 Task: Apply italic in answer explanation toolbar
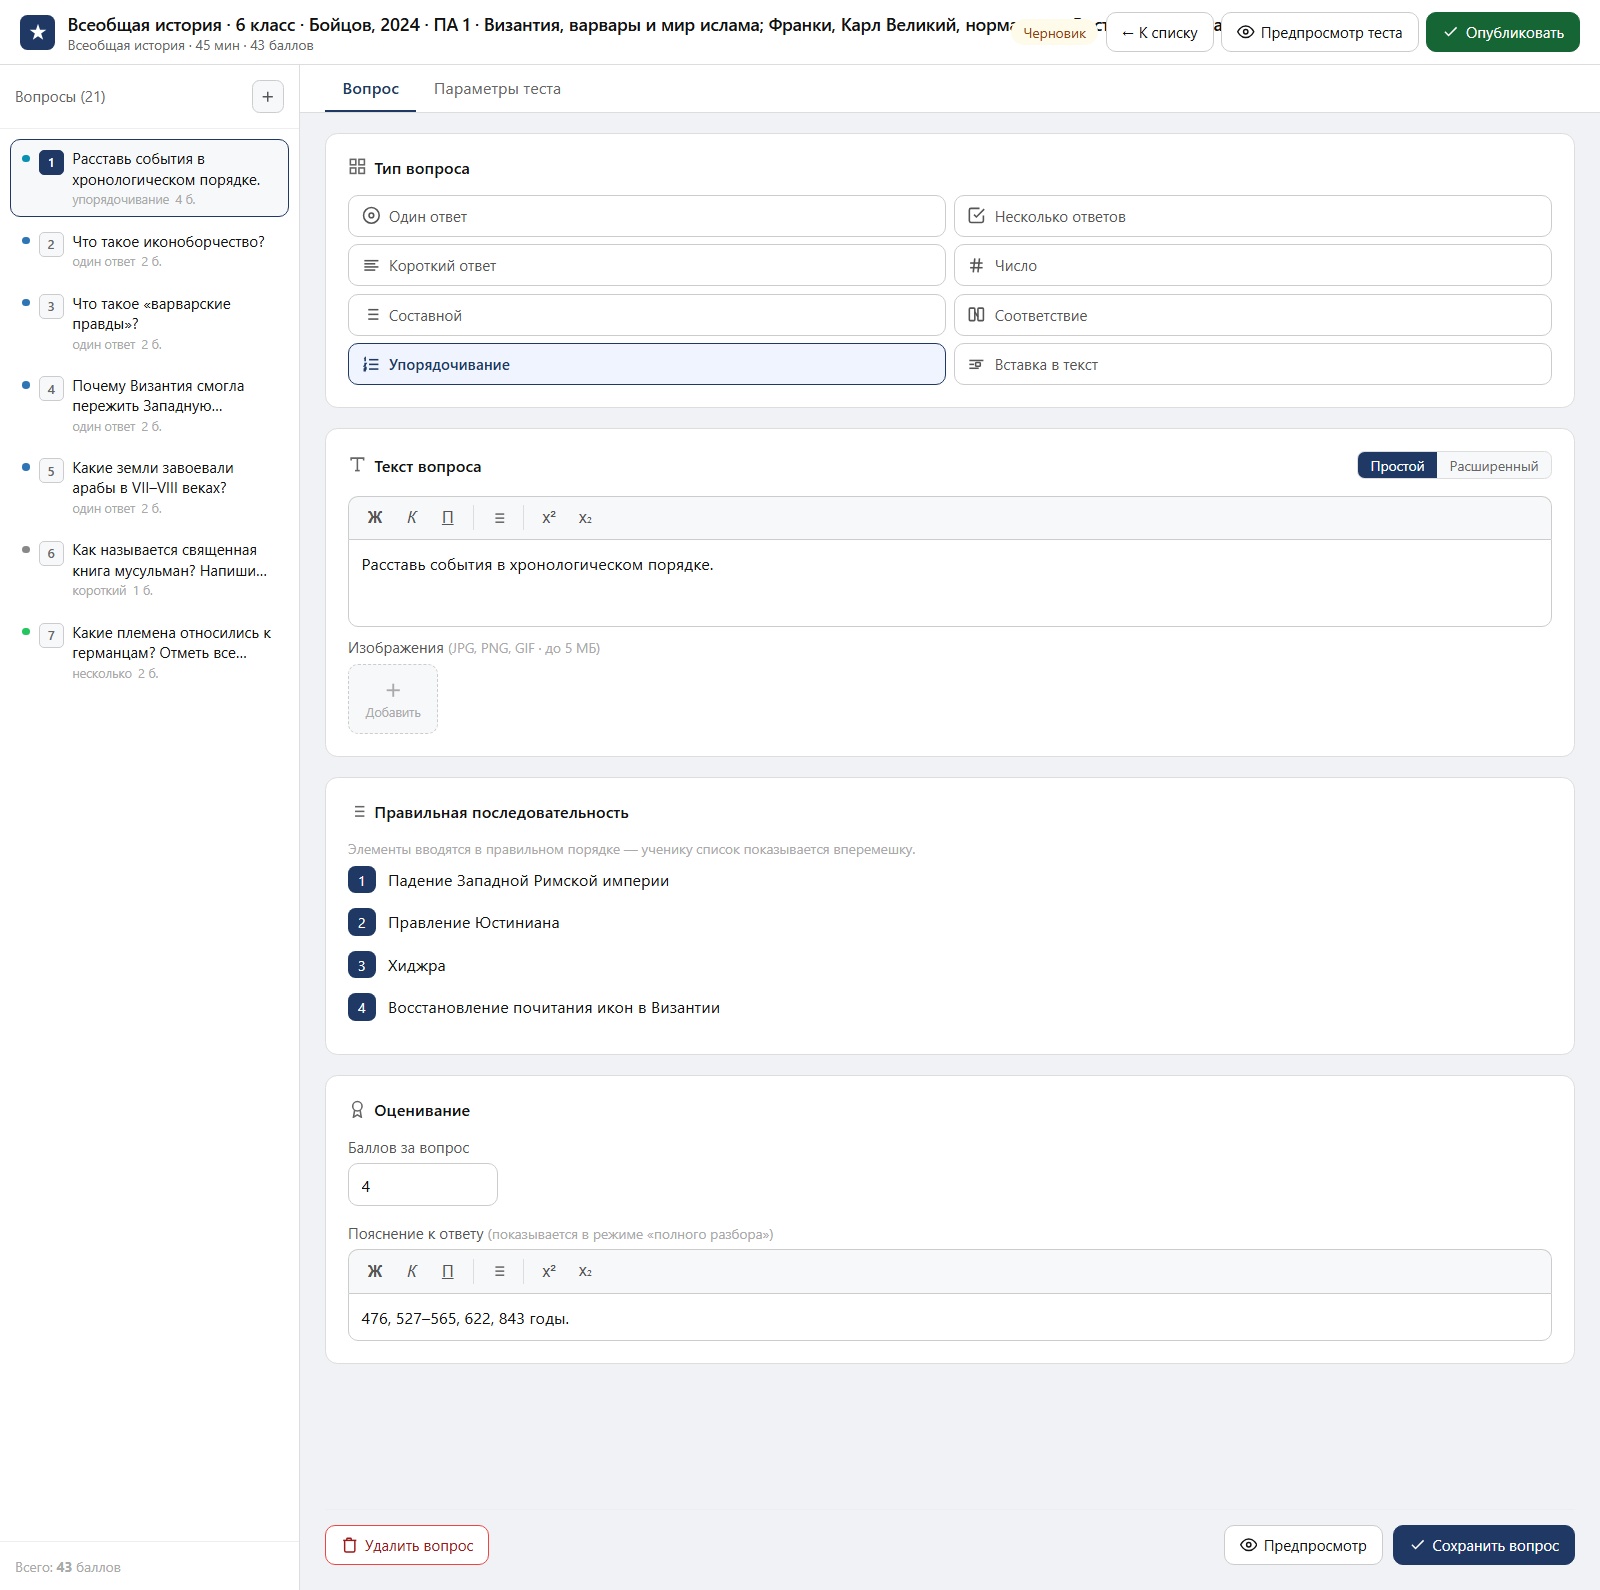click(412, 1271)
